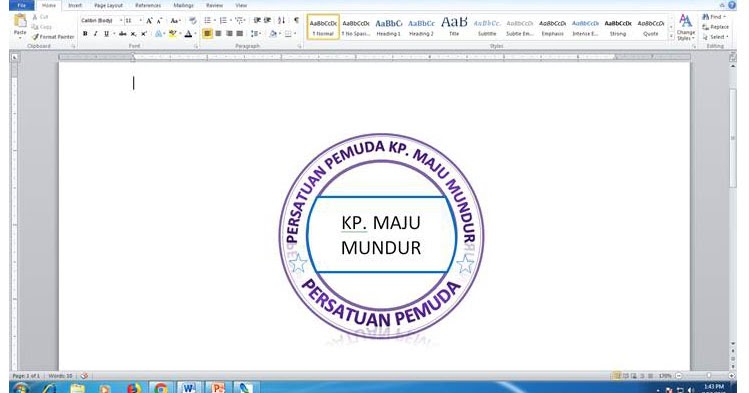Click the Copy command
Viewport: 749px width, 393px height.
point(42,27)
